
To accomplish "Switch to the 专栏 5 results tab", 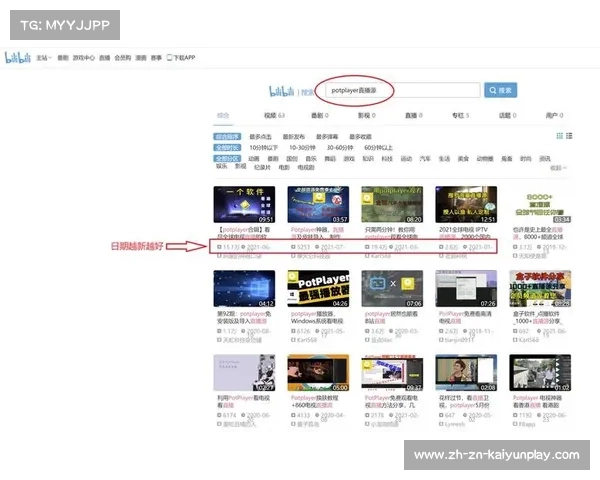I will pos(460,115).
